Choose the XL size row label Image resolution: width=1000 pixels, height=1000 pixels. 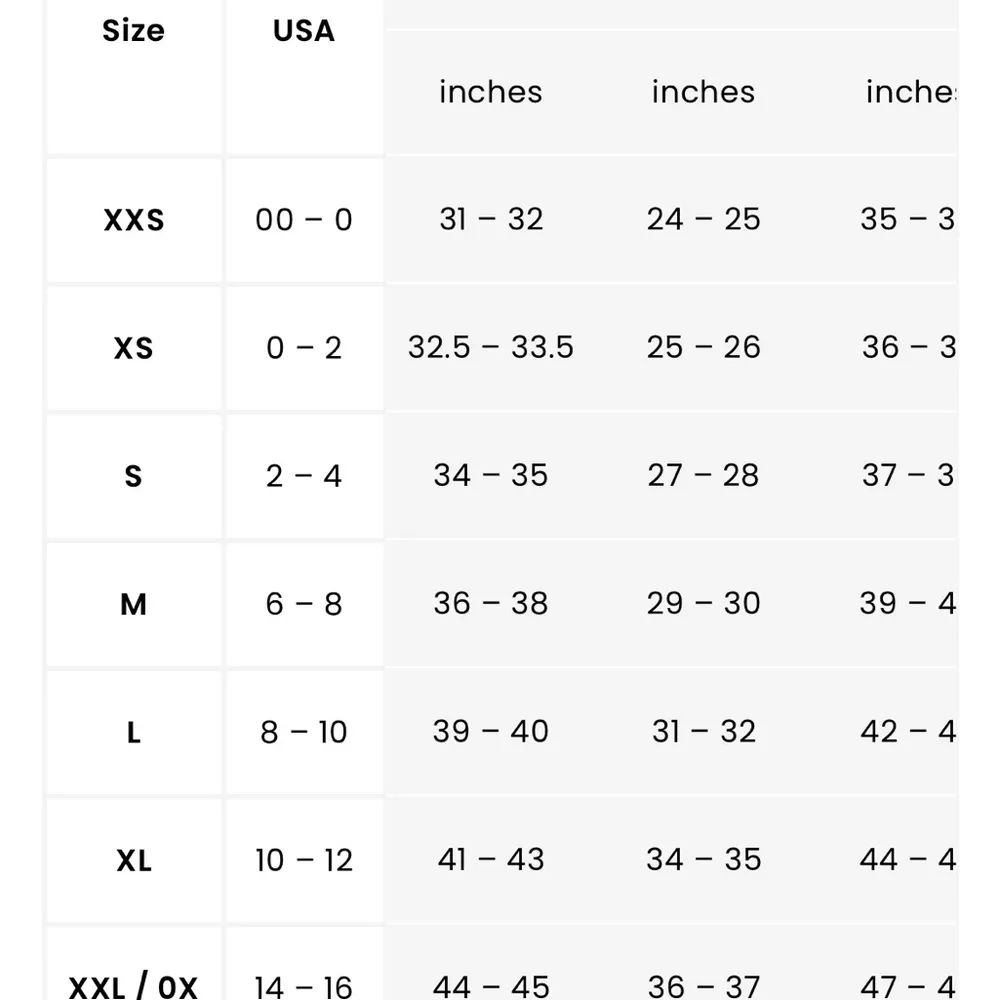click(x=133, y=860)
